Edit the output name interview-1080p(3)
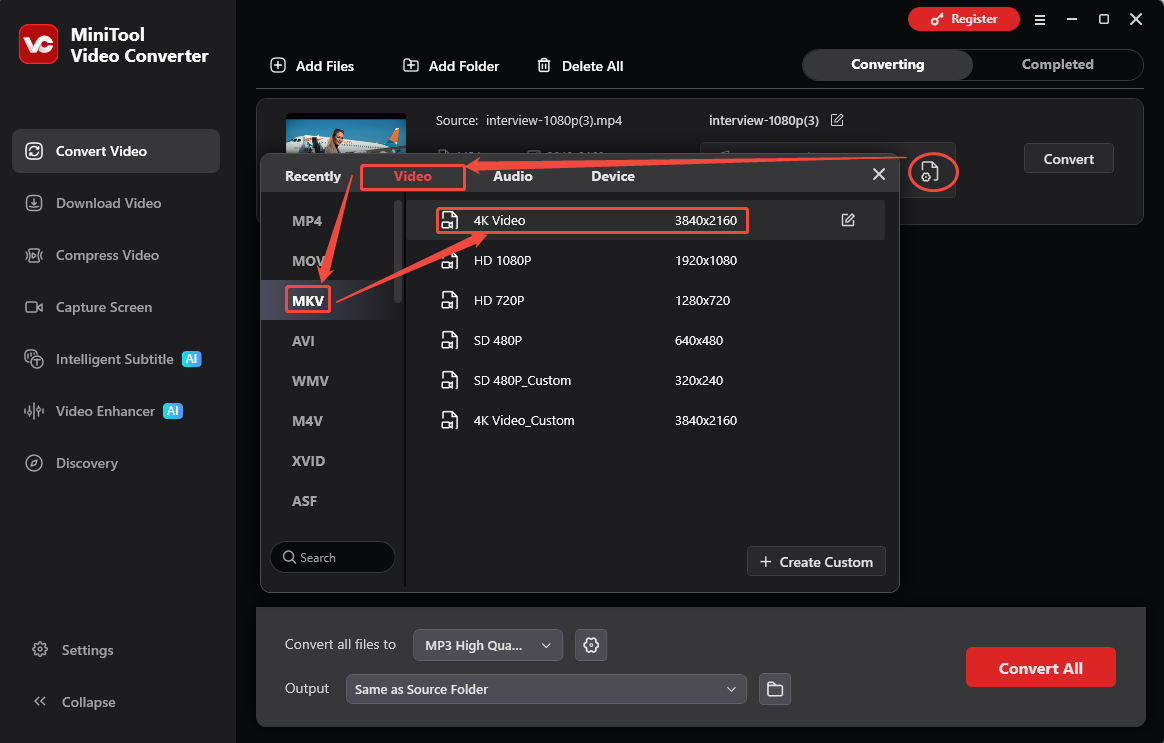 click(x=837, y=120)
